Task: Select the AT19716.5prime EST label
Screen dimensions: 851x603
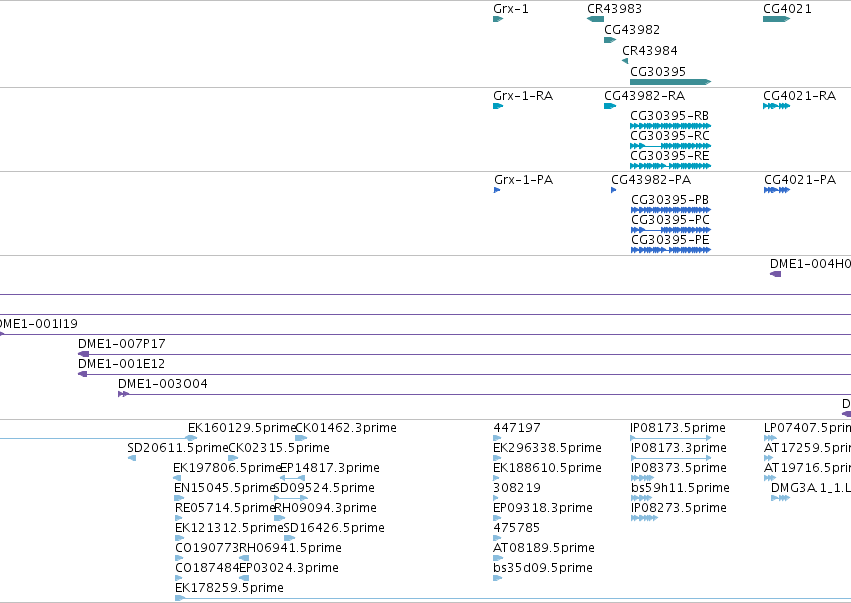Action: 807,468
